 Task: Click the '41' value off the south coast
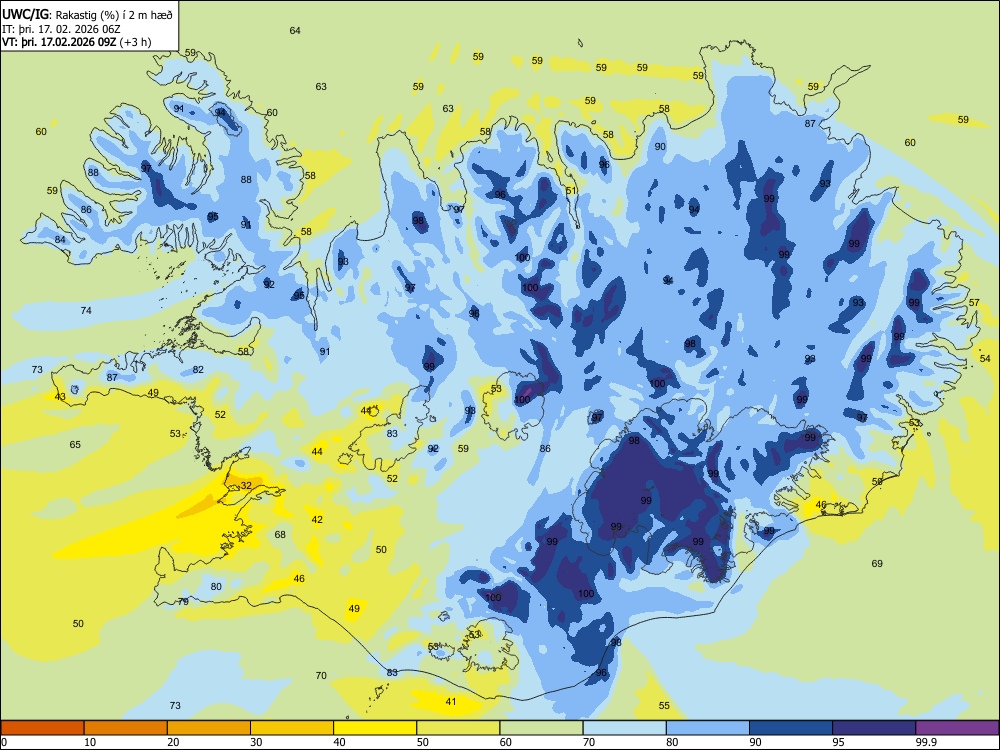click(x=451, y=702)
